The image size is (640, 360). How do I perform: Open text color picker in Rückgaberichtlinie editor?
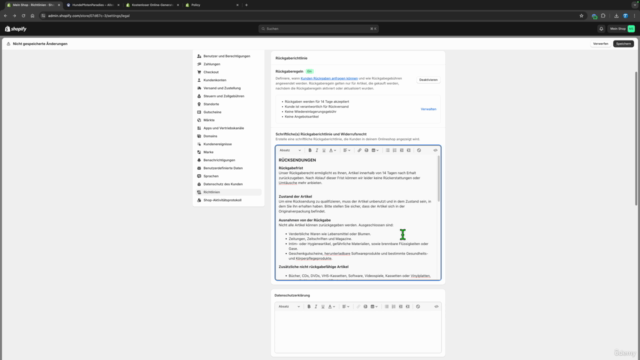(x=333, y=150)
